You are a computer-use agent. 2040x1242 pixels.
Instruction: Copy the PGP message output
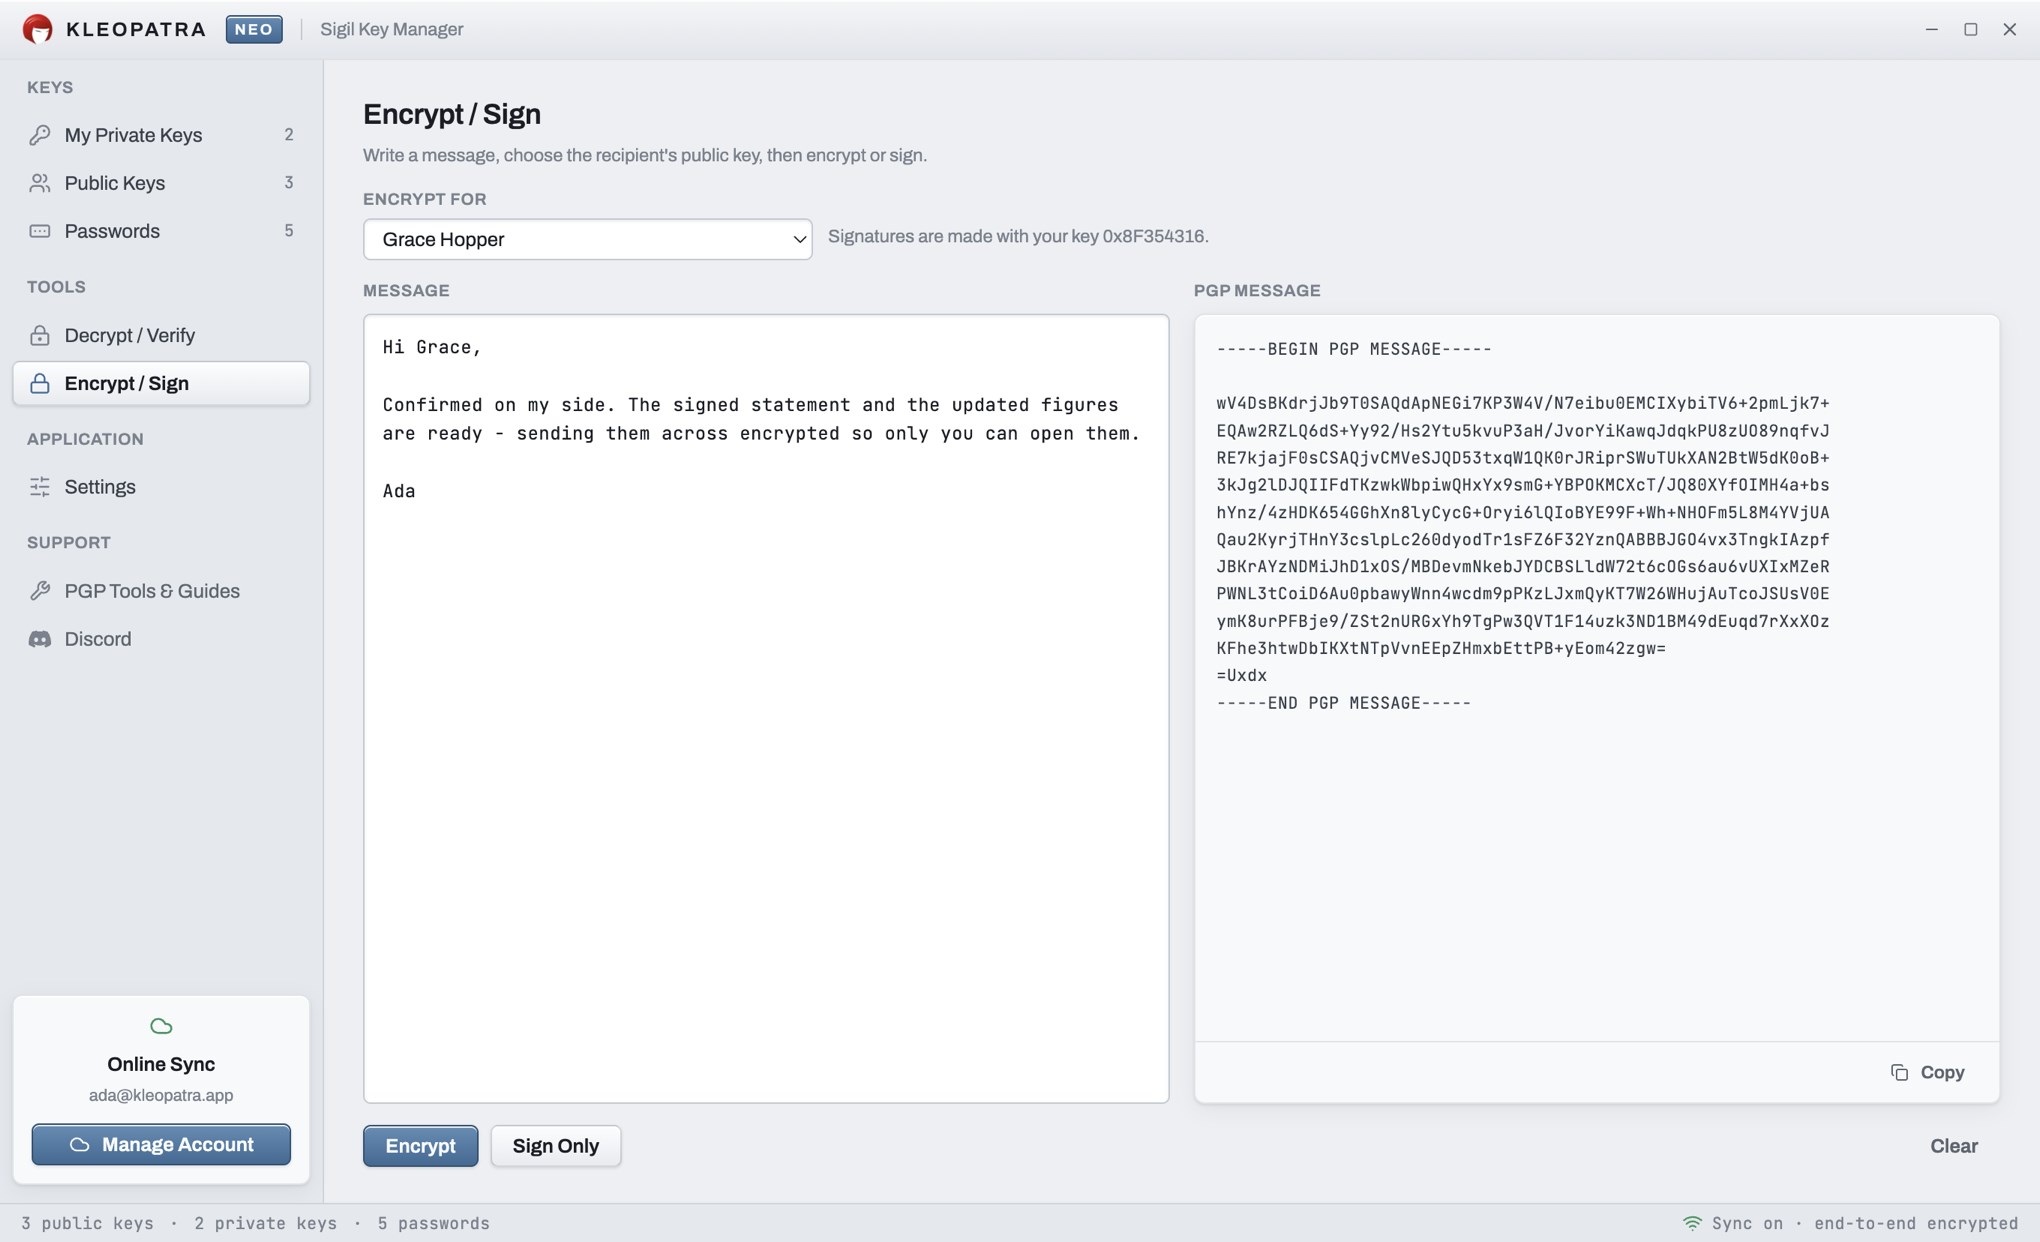coord(1928,1072)
